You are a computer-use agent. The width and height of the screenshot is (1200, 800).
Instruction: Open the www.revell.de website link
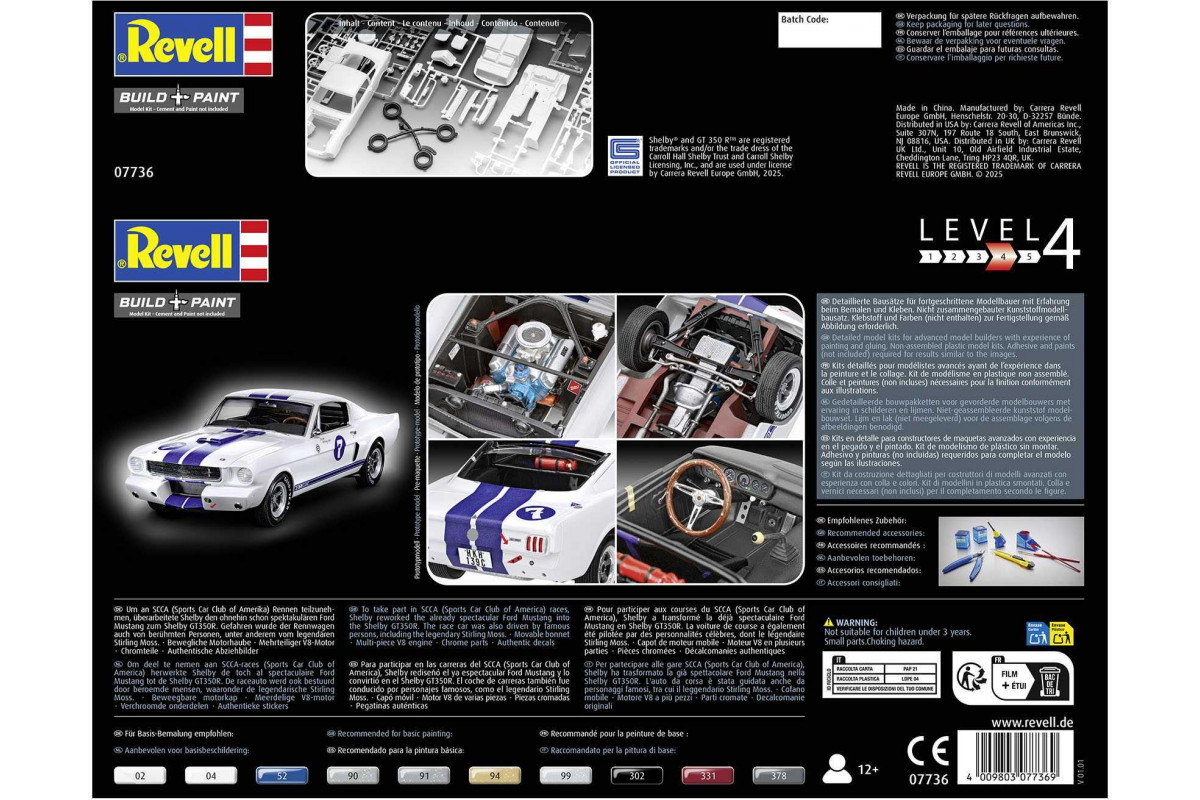[1032, 722]
